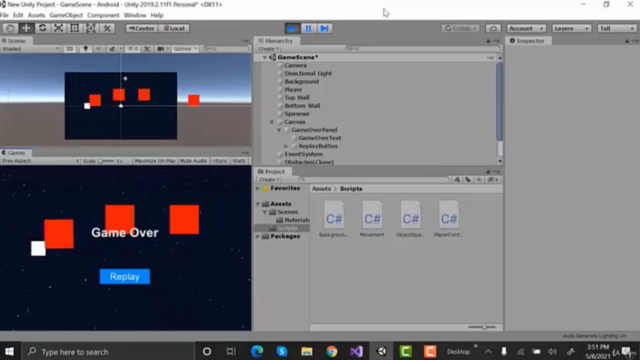Open the Edit menu
The width and height of the screenshot is (640, 360).
pos(18,15)
